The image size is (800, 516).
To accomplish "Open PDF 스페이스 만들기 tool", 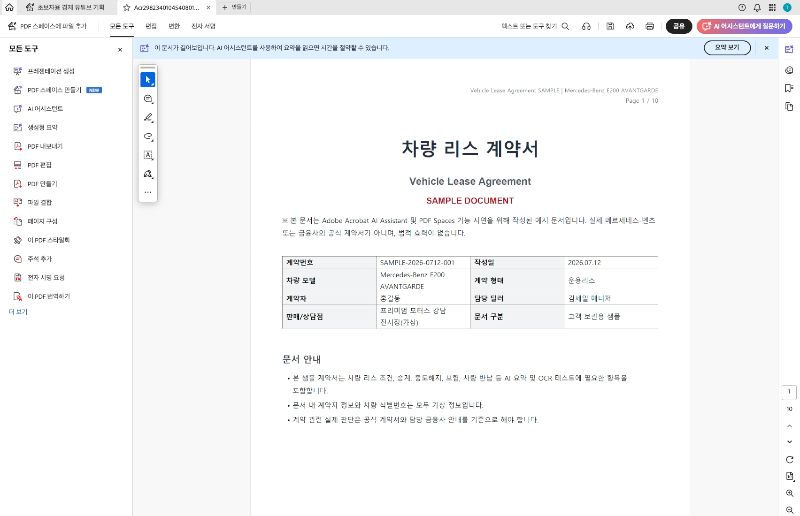I will [x=57, y=90].
